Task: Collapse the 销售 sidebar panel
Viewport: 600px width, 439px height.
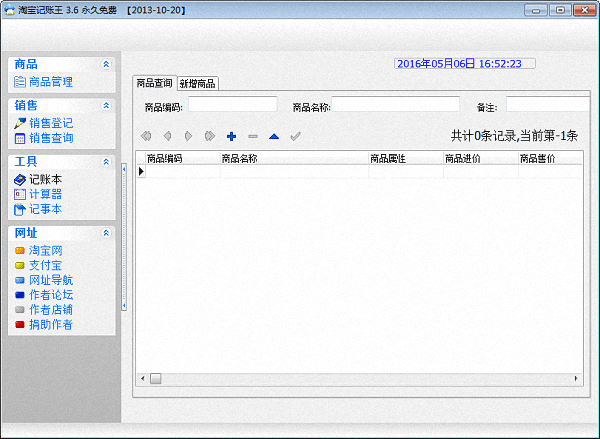Action: click(106, 104)
